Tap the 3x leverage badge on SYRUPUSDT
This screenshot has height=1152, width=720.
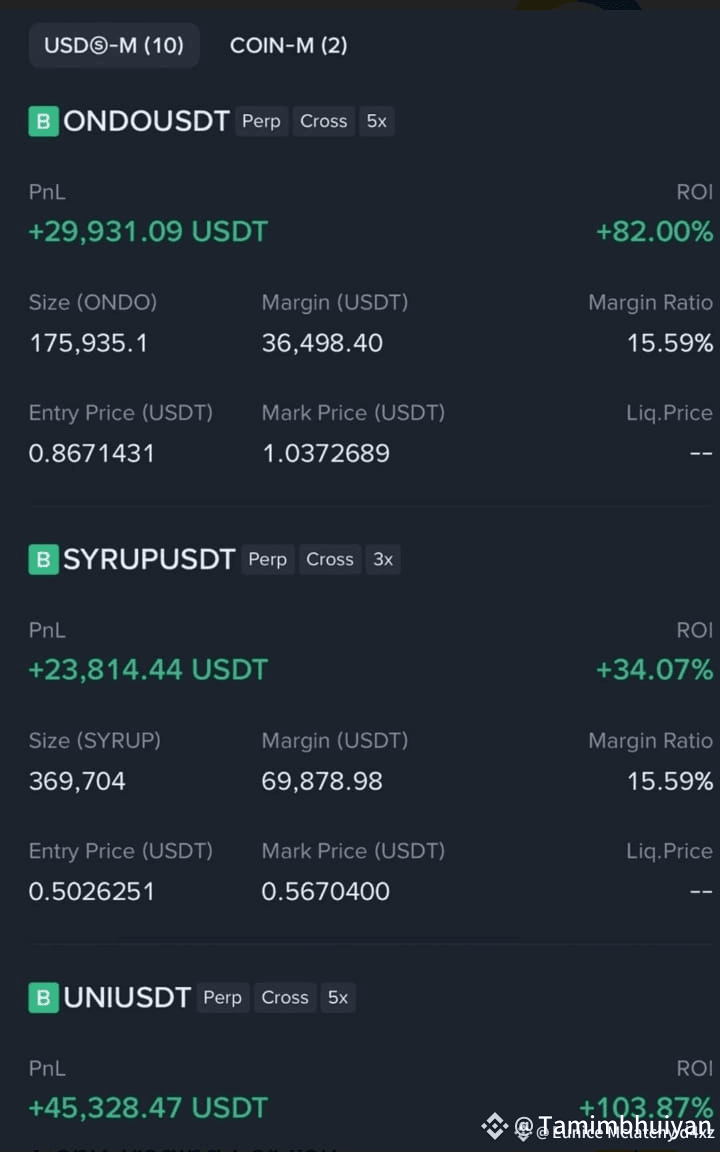pos(383,560)
